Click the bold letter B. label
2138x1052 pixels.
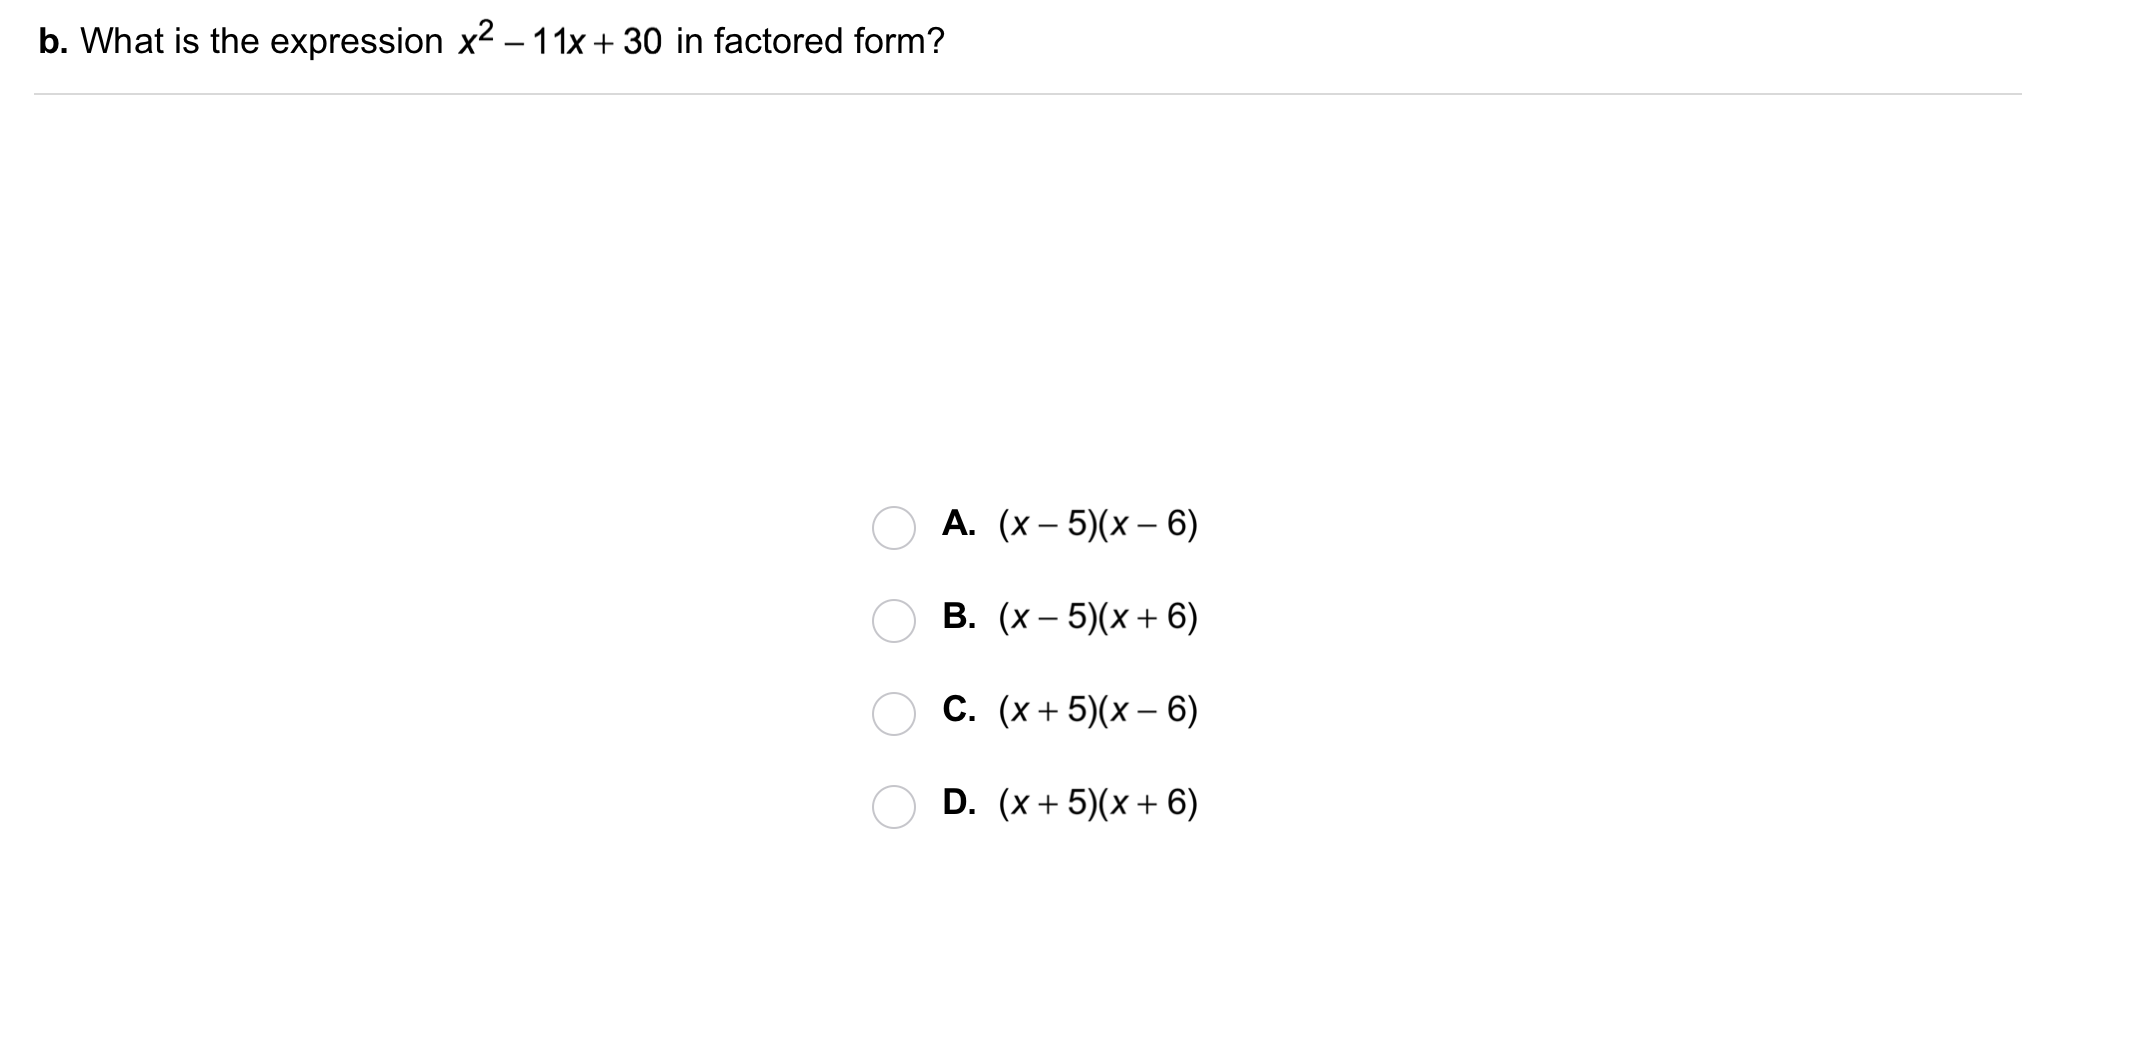click(x=958, y=616)
